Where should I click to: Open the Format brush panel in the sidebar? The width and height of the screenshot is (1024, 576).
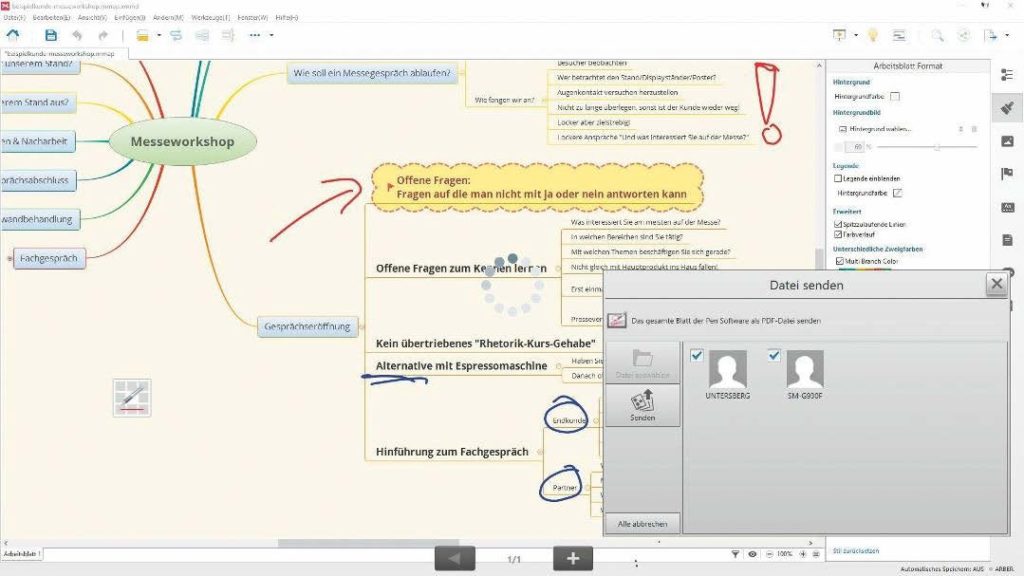click(x=1007, y=108)
